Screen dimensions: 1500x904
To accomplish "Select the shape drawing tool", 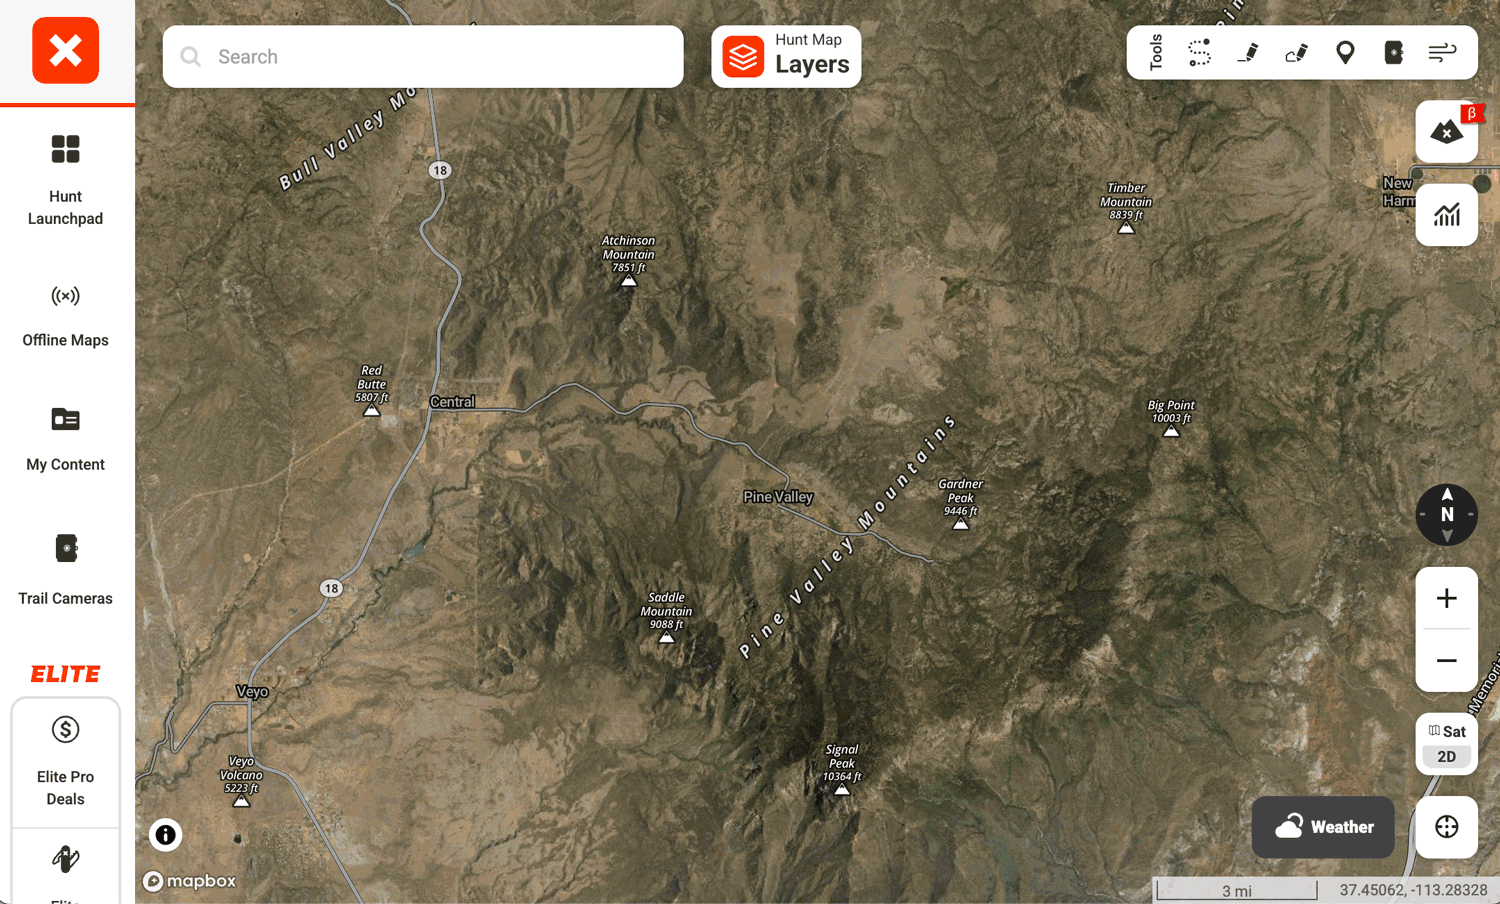I will (x=1297, y=52).
